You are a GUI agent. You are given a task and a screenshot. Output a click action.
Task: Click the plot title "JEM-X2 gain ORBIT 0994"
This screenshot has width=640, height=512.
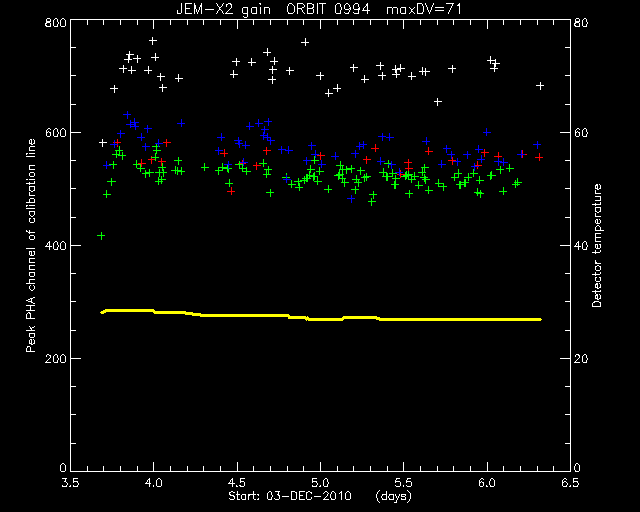coord(273,9)
